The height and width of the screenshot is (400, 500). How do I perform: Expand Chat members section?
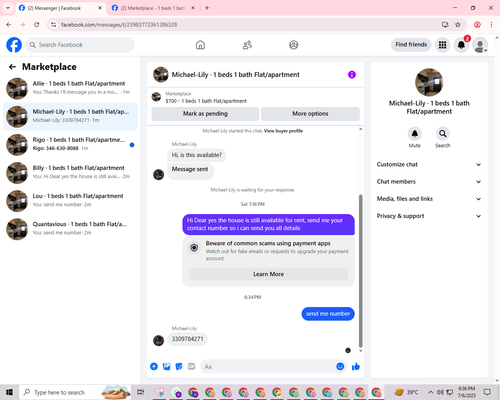(x=429, y=182)
